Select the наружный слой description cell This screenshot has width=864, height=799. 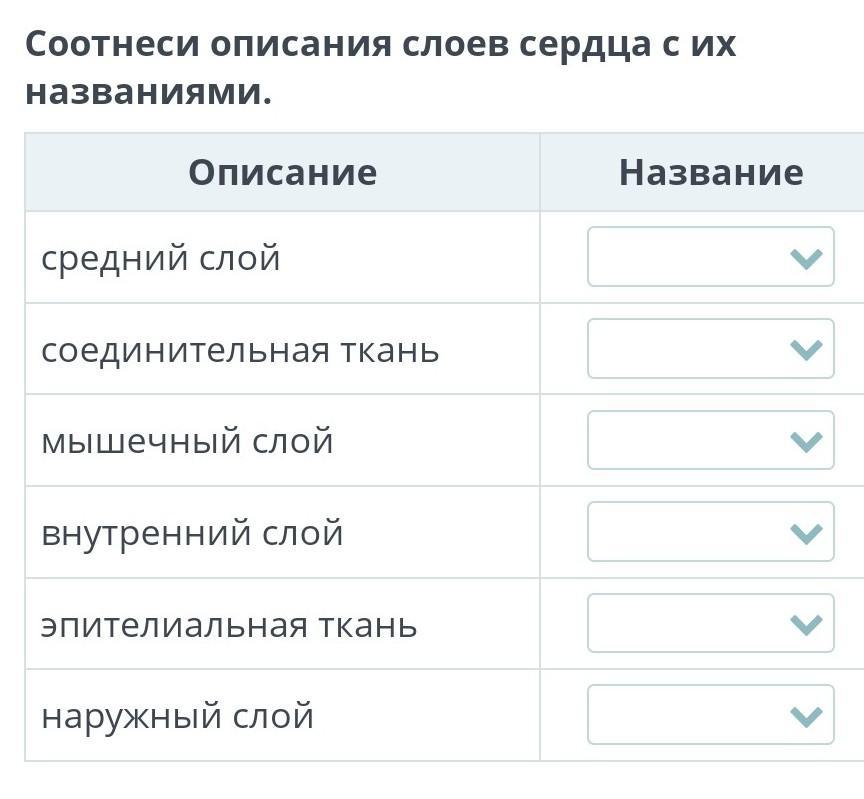178,716
